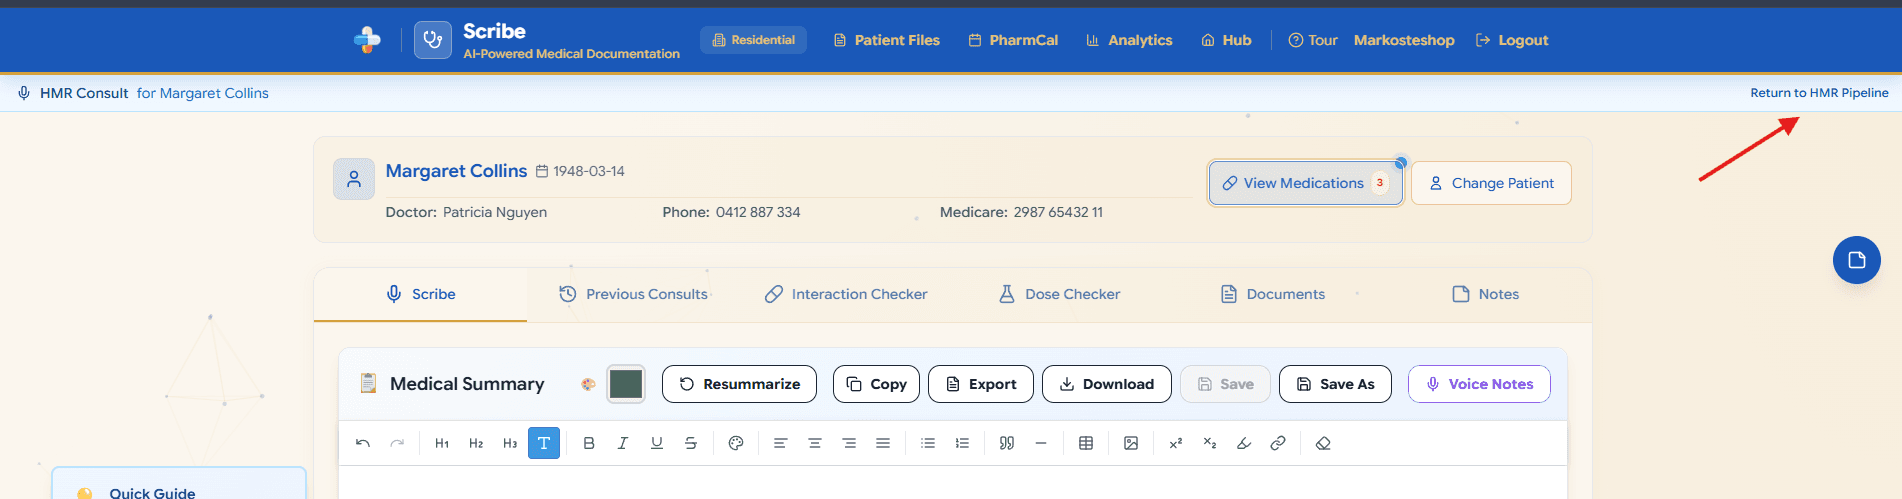The image size is (1902, 499).
Task: Align text to the left
Action: pos(781,443)
